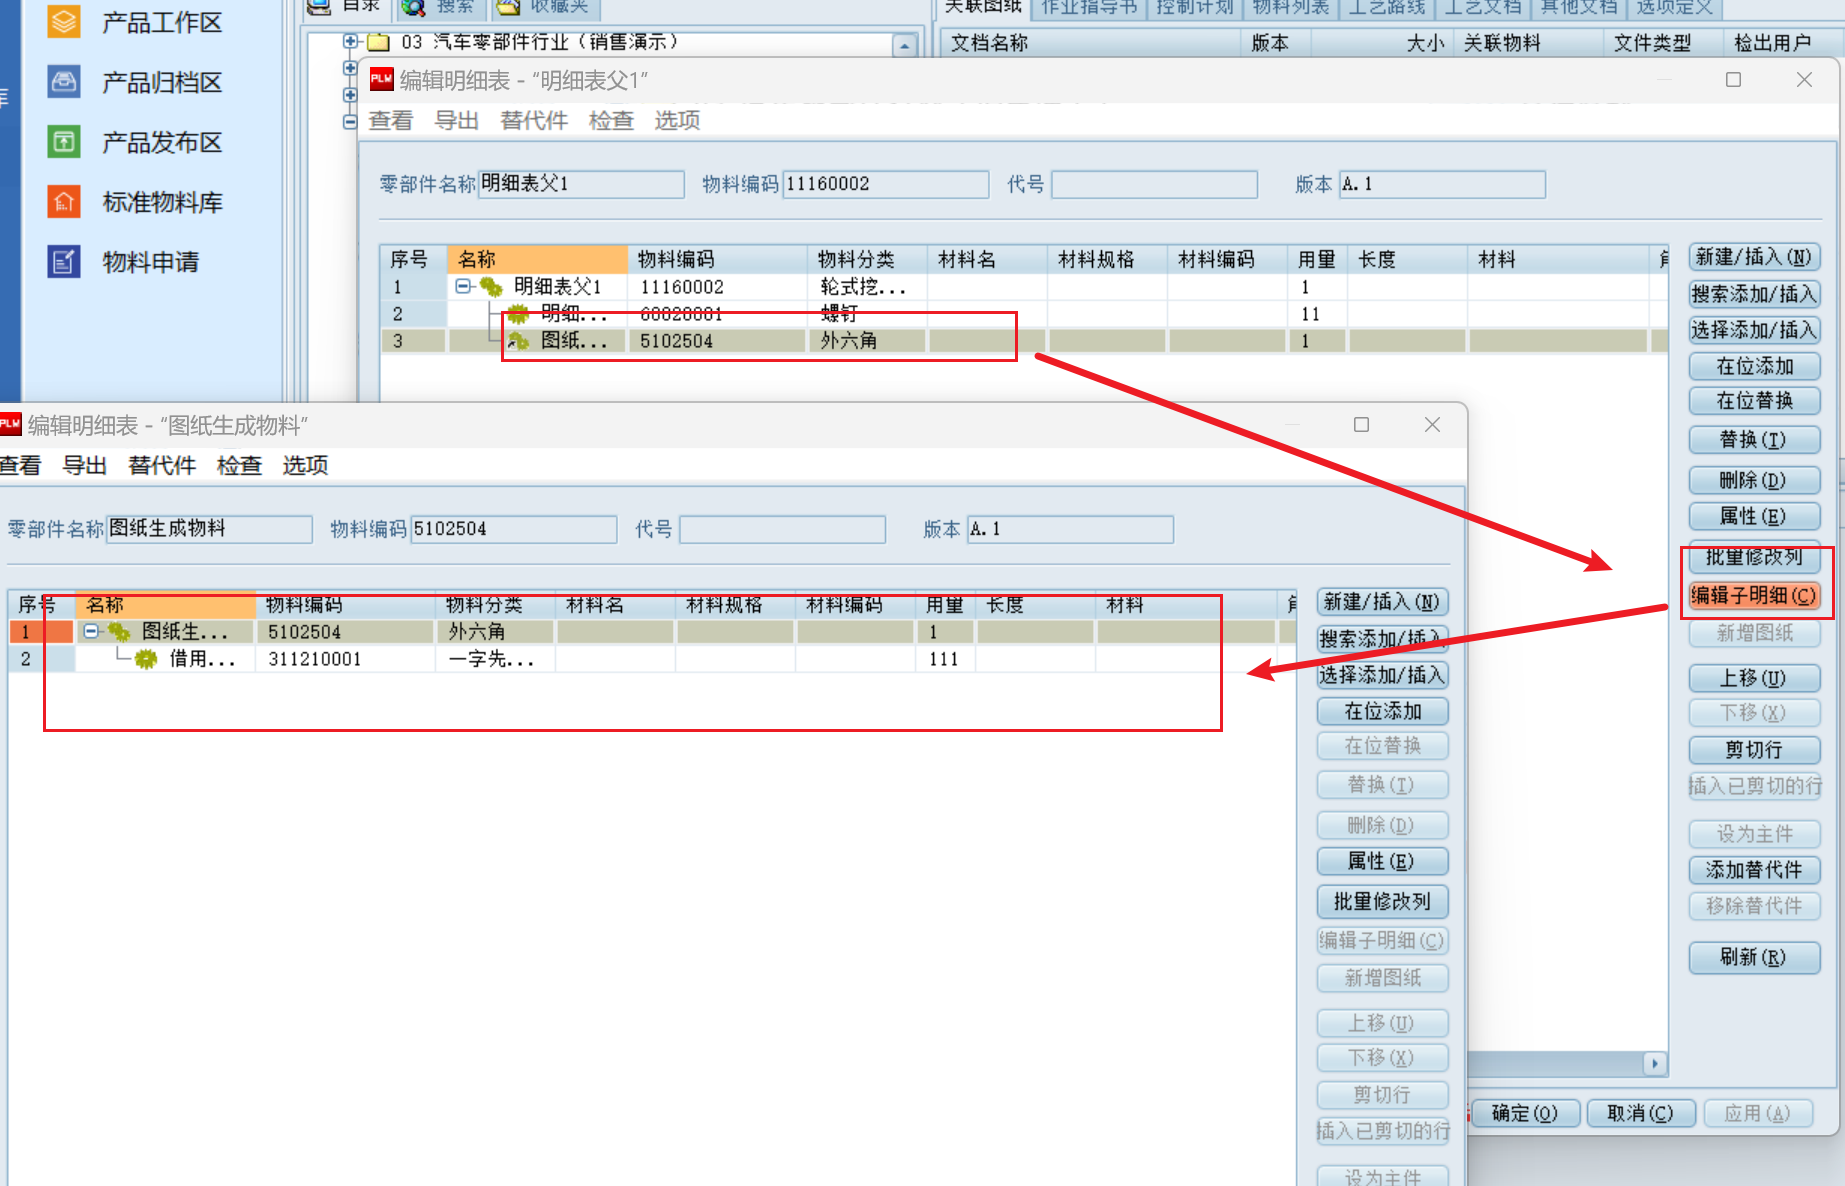Focus the 代号 input field in front window
This screenshot has width=1845, height=1186.
click(x=782, y=529)
